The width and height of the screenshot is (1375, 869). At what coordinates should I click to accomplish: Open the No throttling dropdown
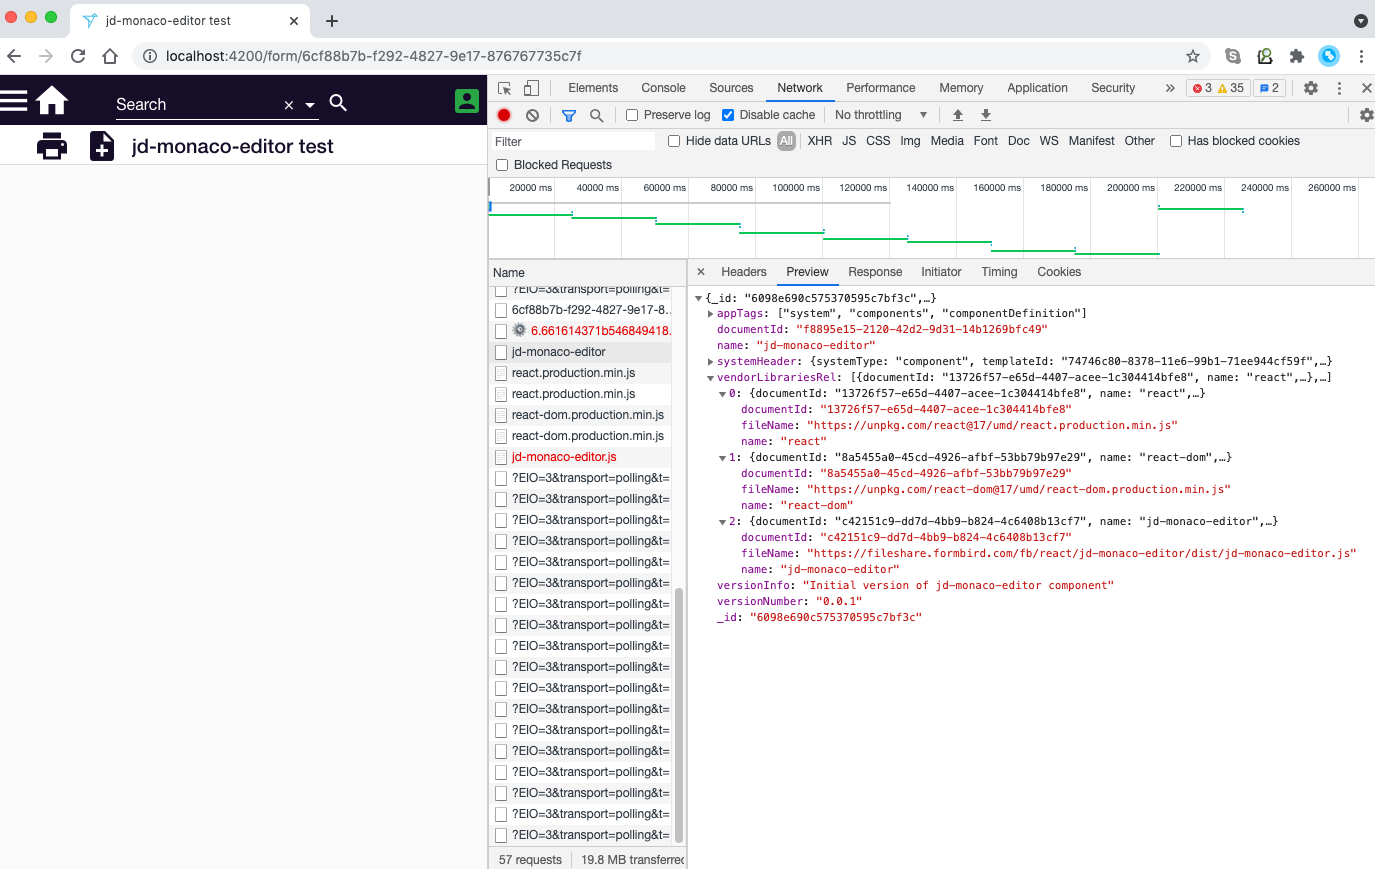coord(880,115)
